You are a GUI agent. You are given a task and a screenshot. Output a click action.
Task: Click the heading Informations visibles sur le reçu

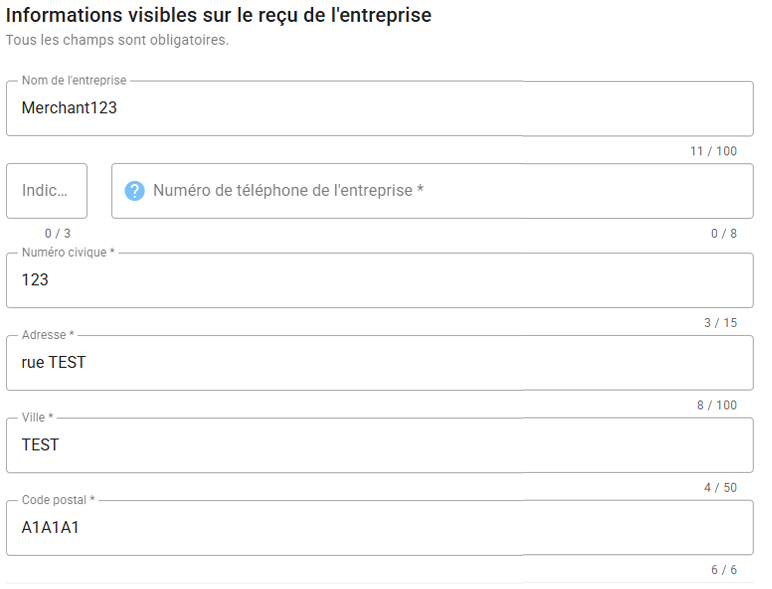click(219, 16)
